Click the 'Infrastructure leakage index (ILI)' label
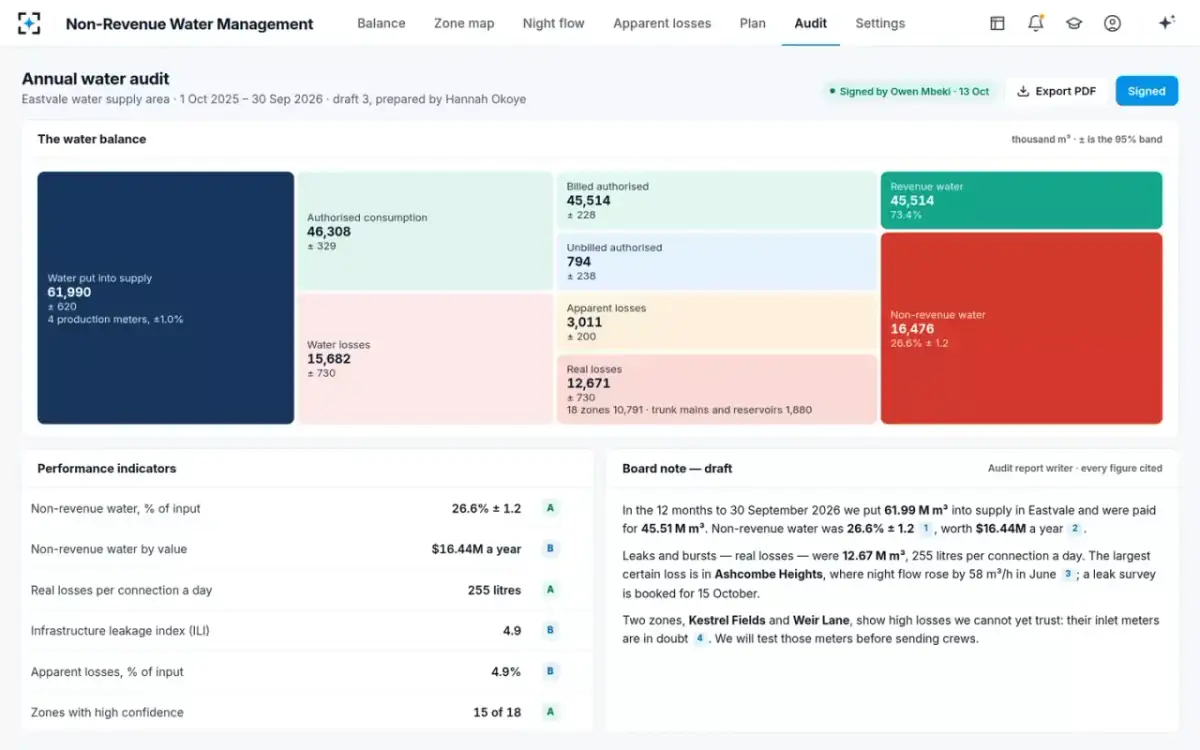Screen dimensions: 1200x750 (x=120, y=631)
